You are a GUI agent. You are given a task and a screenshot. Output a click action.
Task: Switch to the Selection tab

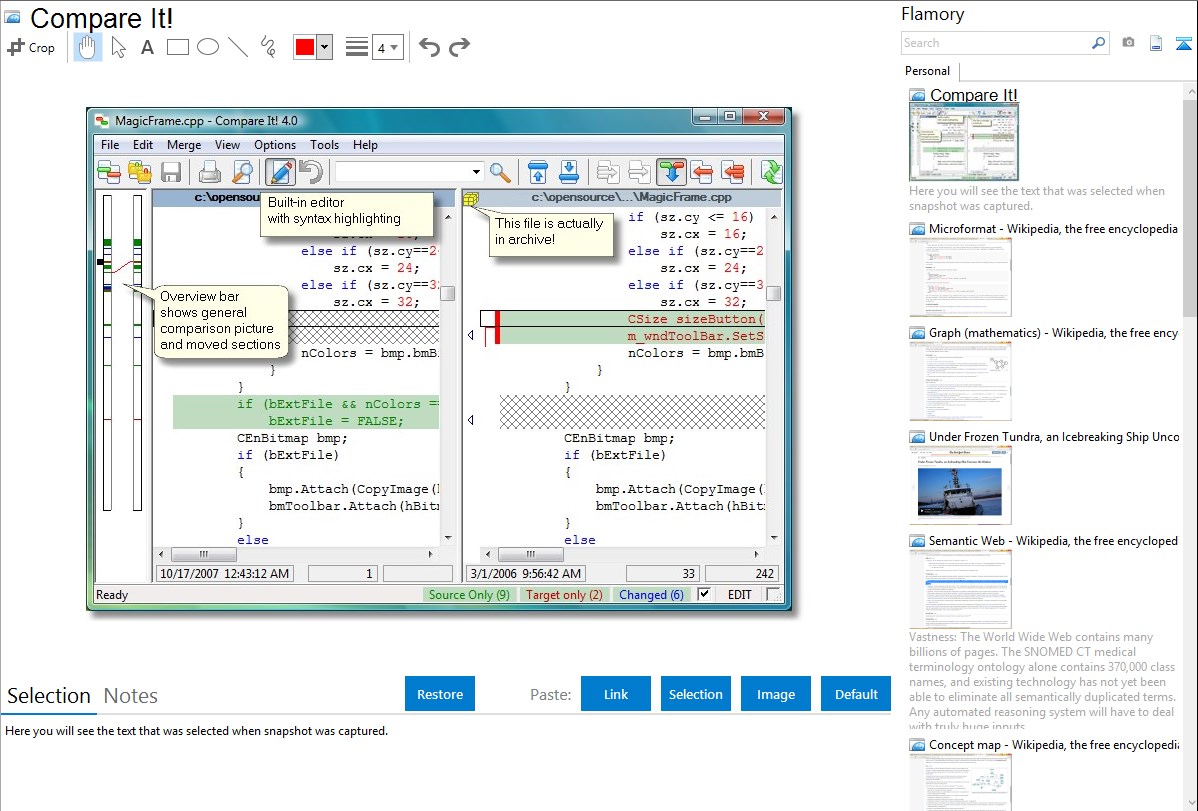click(x=49, y=696)
